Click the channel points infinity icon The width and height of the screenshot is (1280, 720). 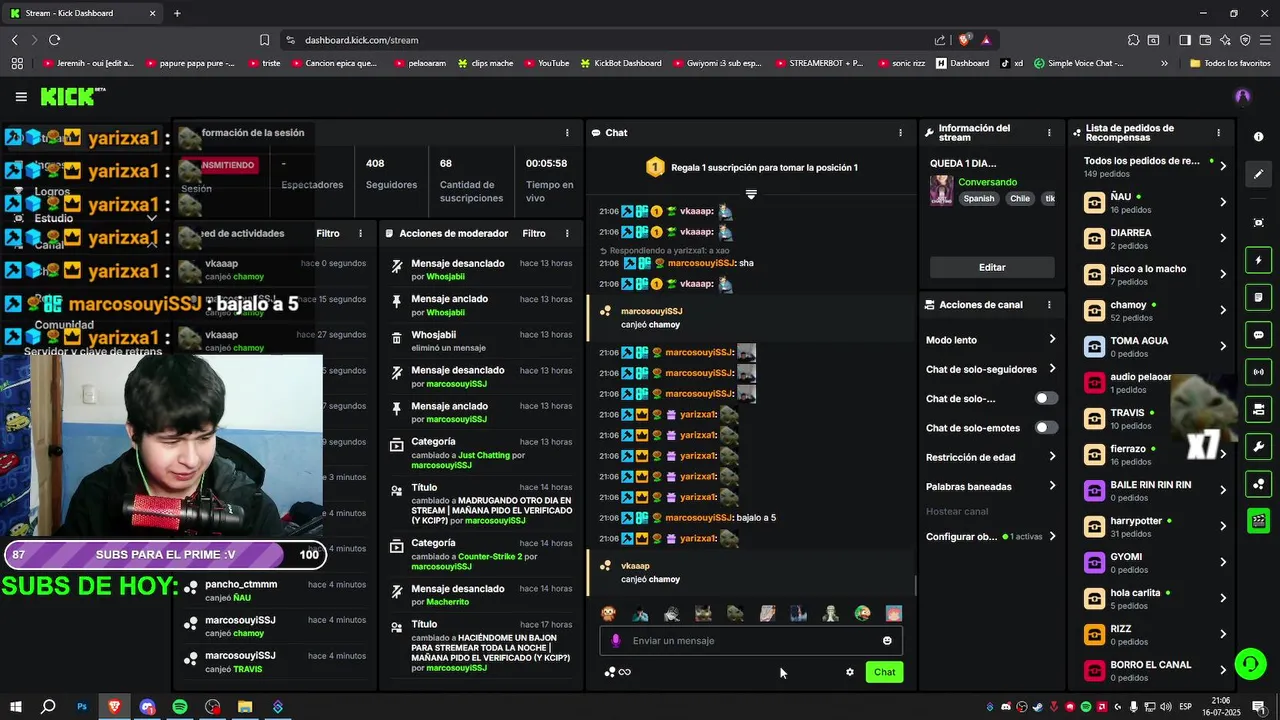point(618,672)
